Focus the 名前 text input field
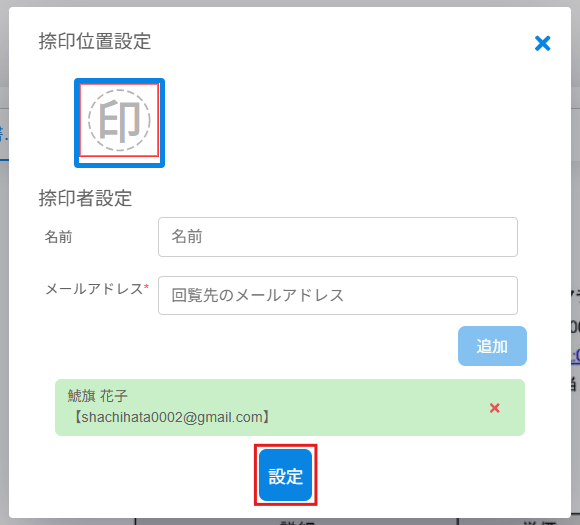Viewport: 580px width, 525px height. pyautogui.click(x=338, y=237)
